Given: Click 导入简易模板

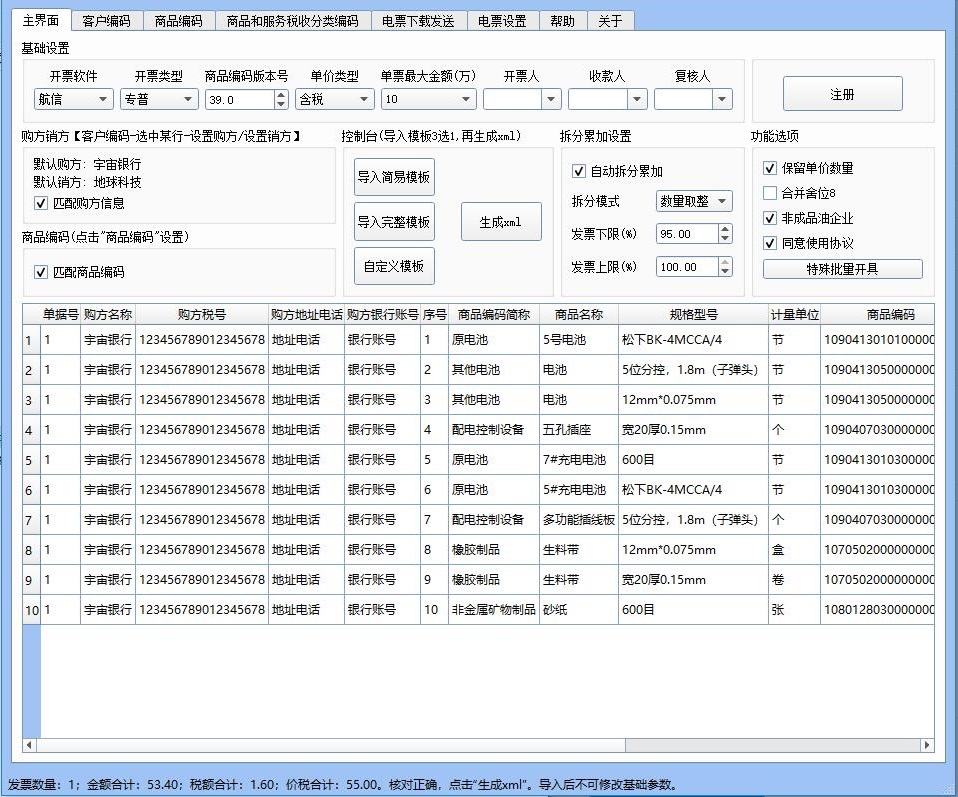Looking at the screenshot, I should [x=395, y=176].
